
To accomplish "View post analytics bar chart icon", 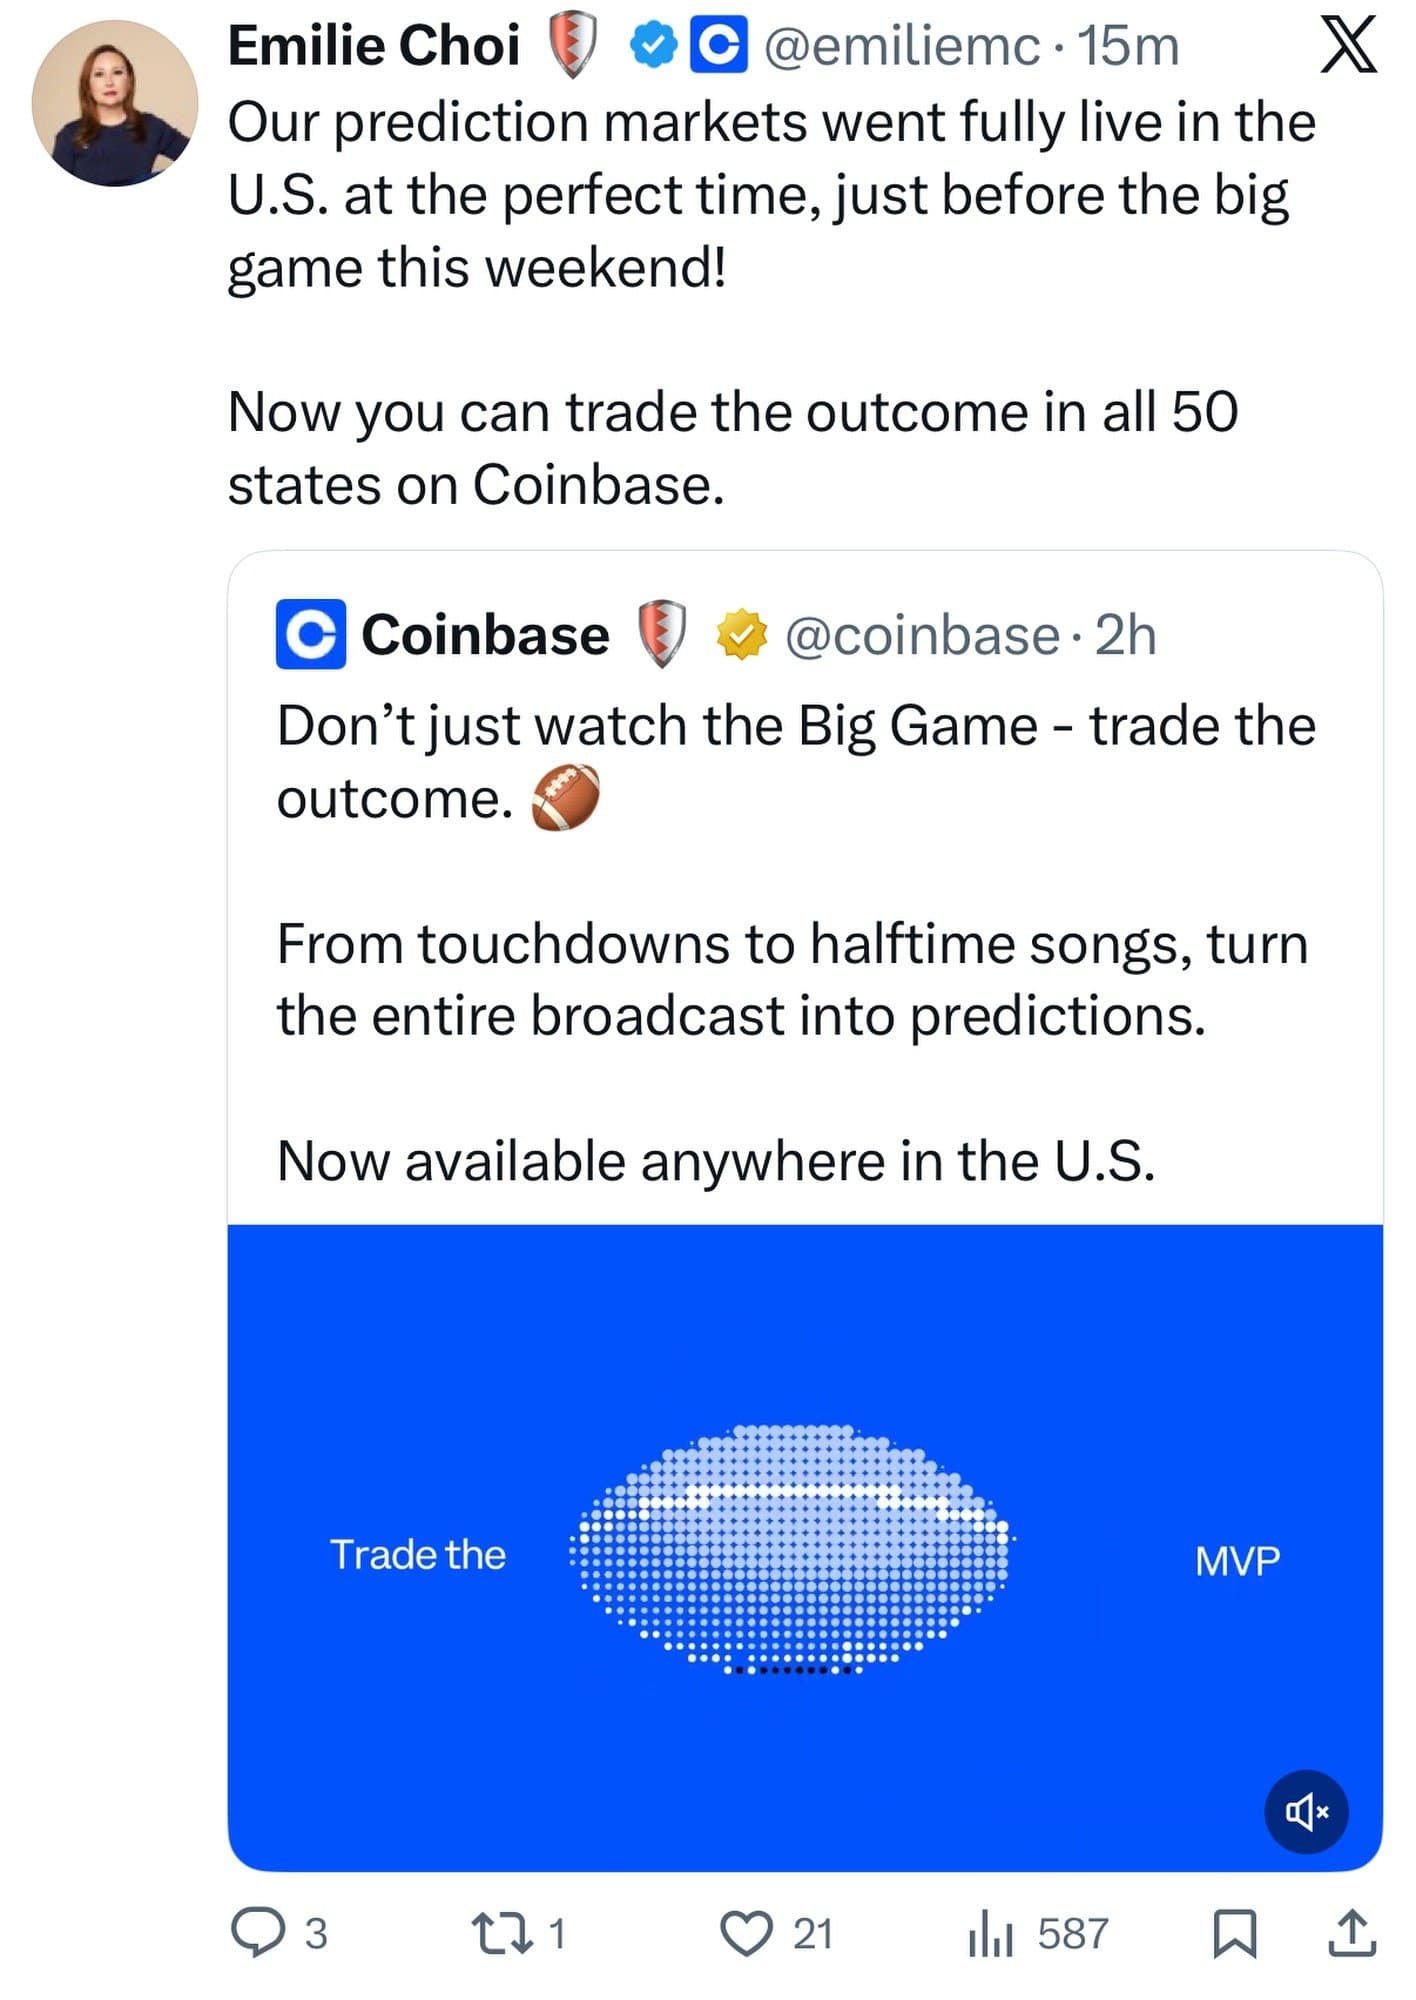I will click(990, 1934).
